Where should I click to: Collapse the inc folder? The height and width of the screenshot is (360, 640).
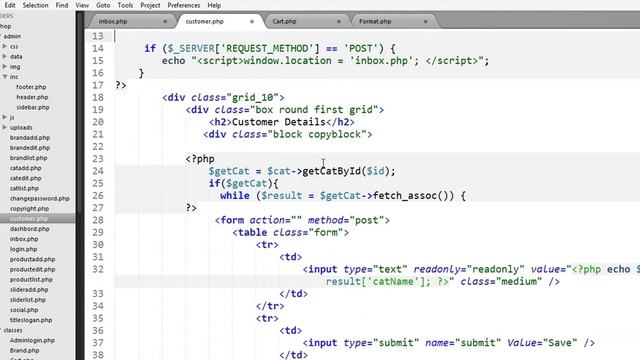(5, 77)
